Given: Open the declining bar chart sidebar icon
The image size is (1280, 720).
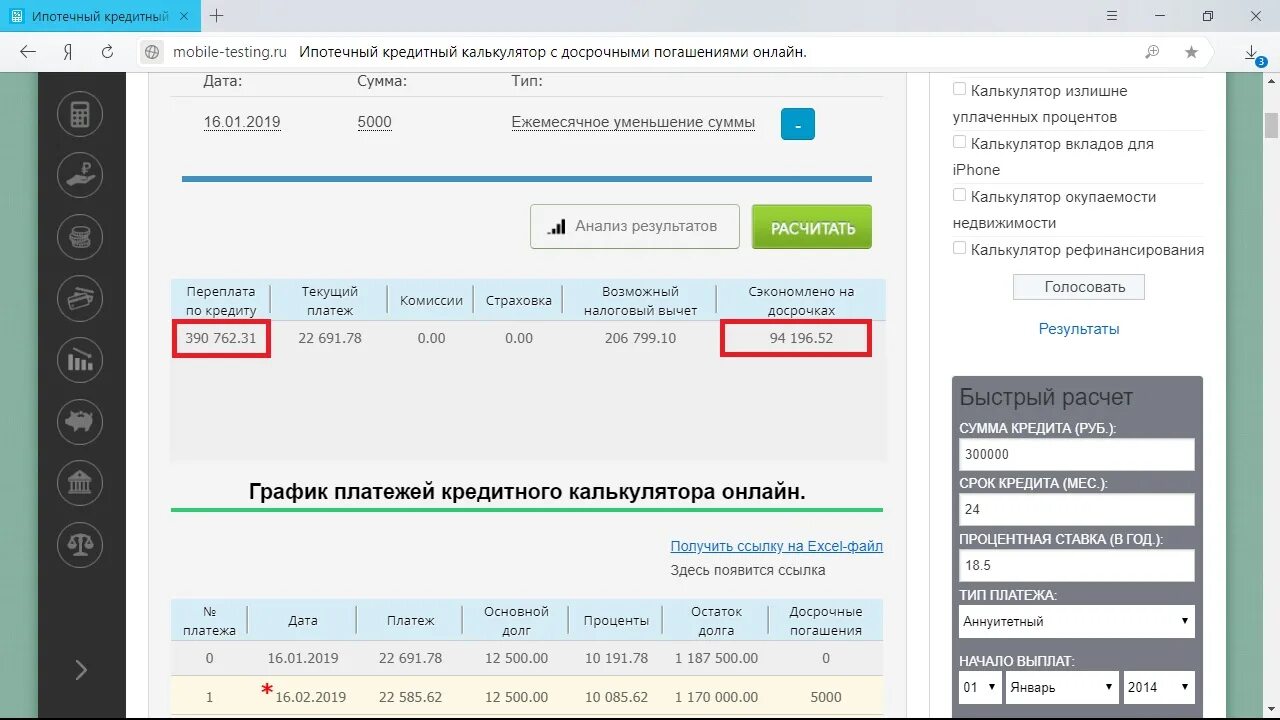Looking at the screenshot, I should (x=80, y=359).
